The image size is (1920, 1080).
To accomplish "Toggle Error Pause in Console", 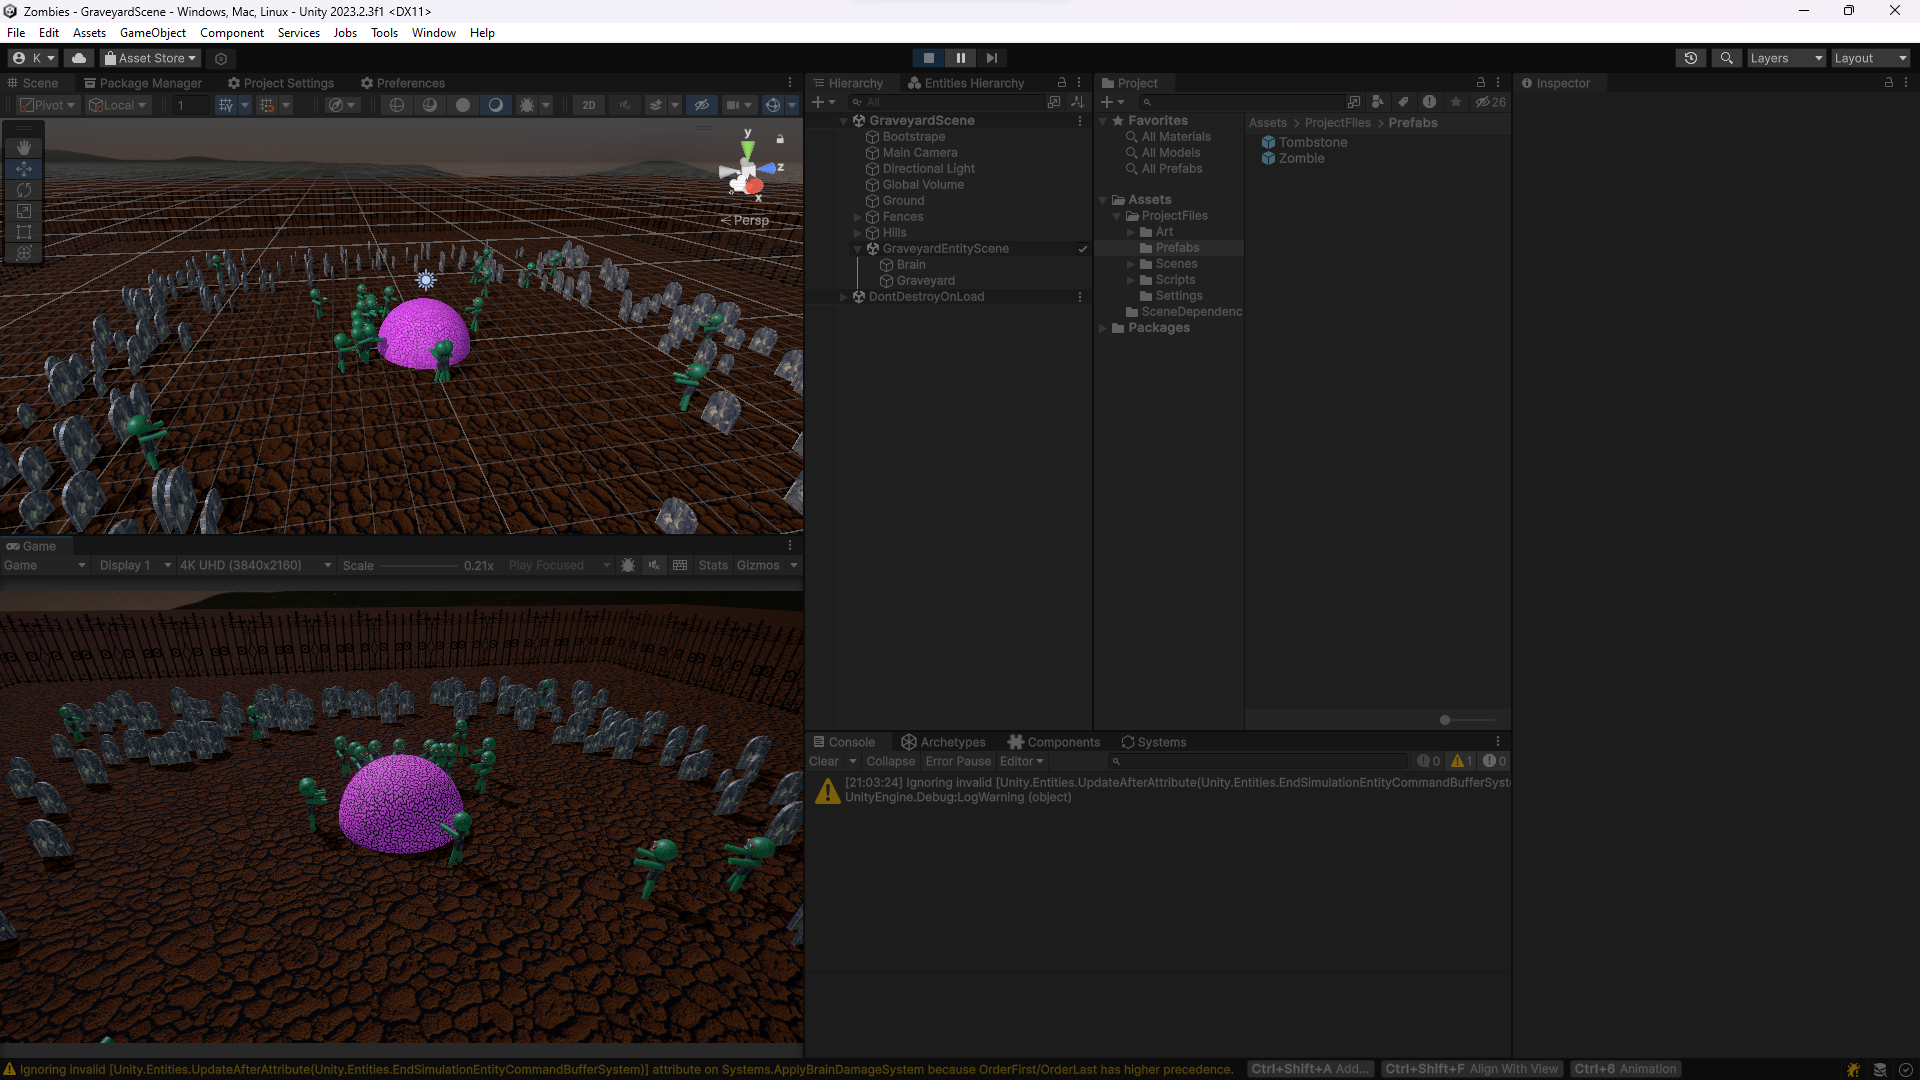I will point(957,761).
